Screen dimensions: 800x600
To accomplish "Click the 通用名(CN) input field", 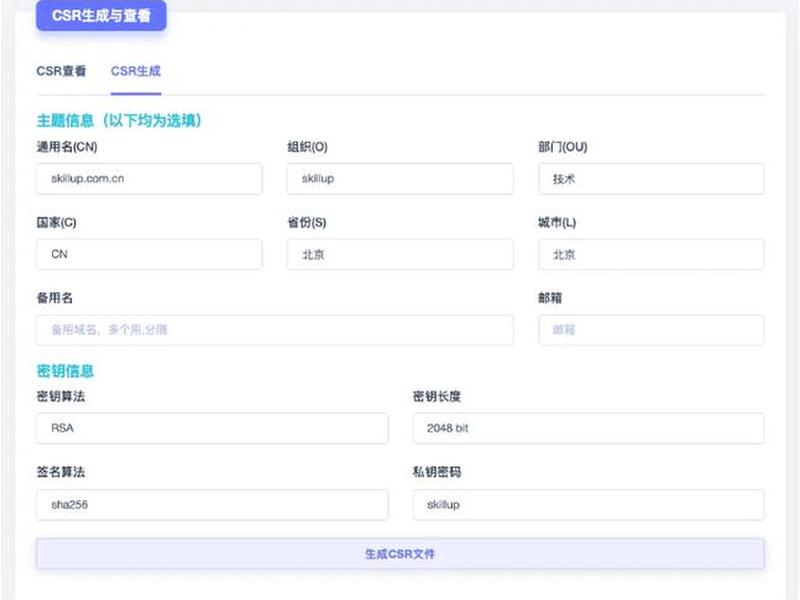I will coord(149,179).
